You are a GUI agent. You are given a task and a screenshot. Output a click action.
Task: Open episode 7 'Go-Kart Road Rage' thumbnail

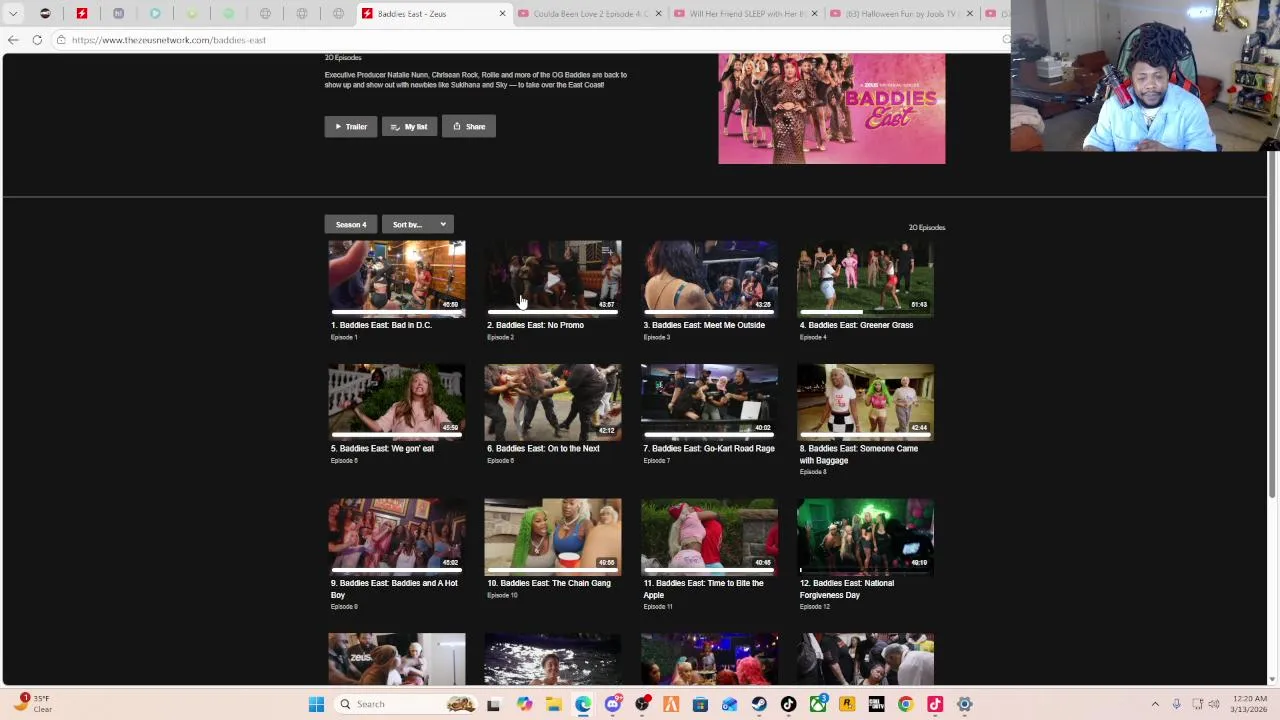point(709,401)
